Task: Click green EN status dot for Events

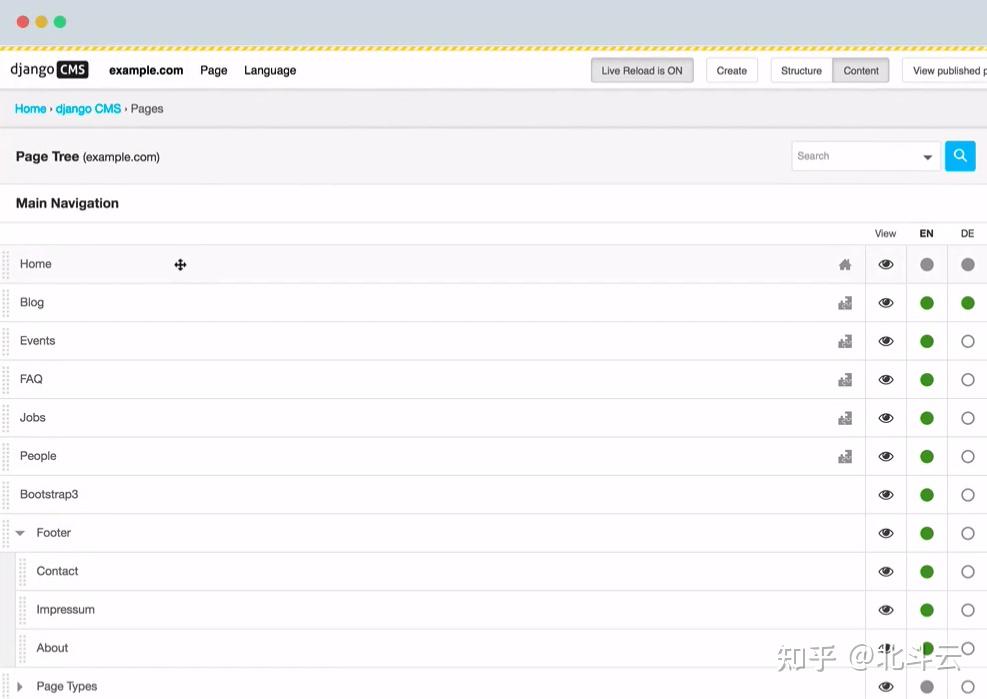Action: pos(927,341)
